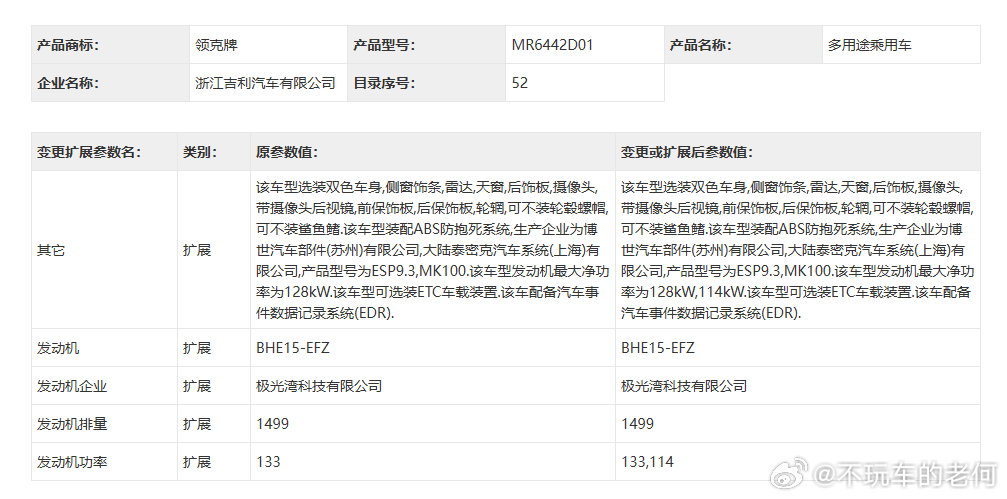Select catalog number 52
Viewport: 1007px width, 499px height.
point(520,83)
